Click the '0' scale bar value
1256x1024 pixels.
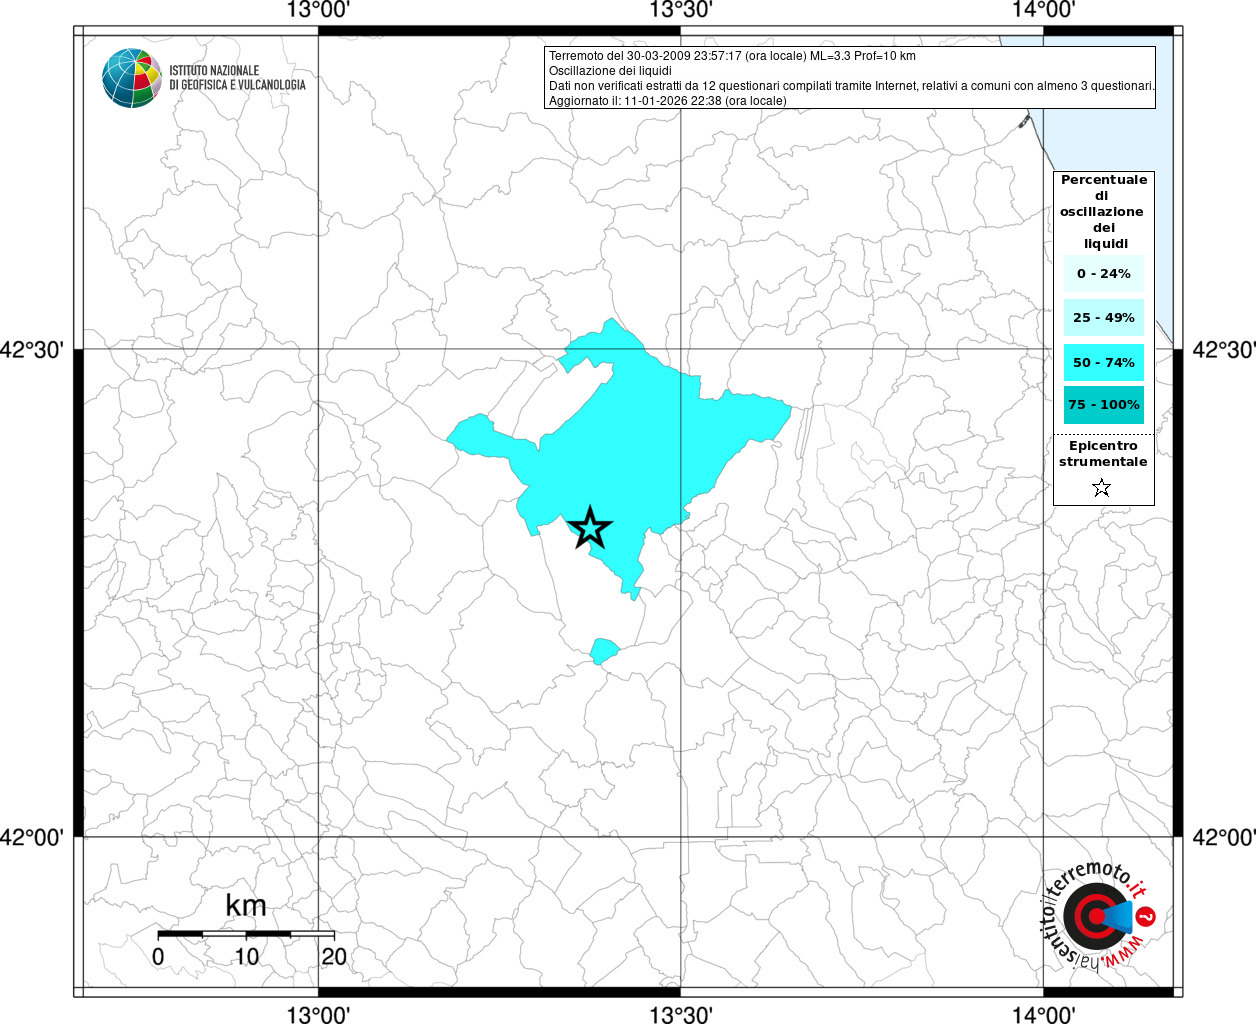pos(158,956)
